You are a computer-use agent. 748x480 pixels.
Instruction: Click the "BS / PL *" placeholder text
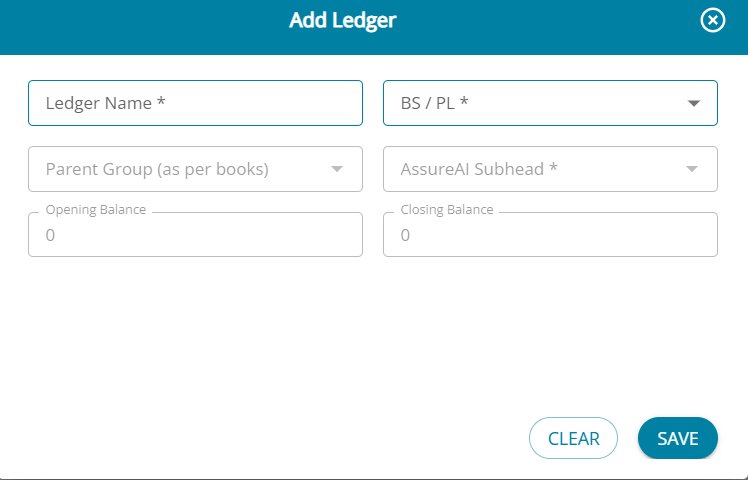coord(434,103)
